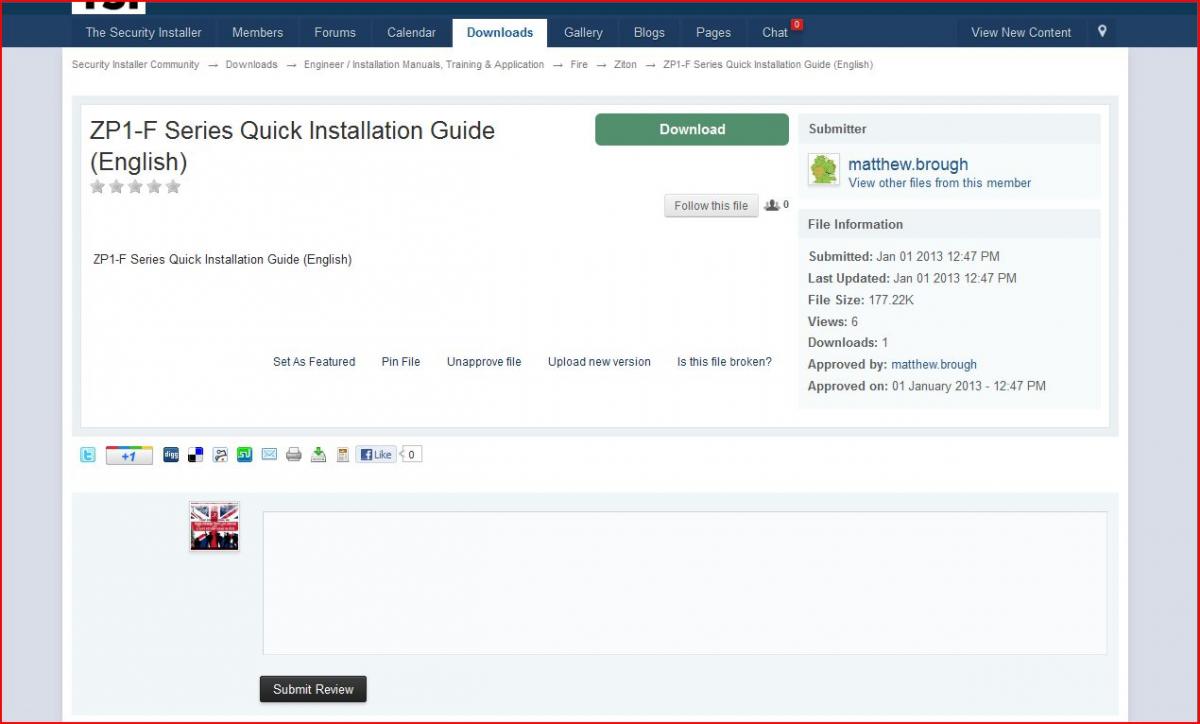The image size is (1200, 724).
Task: Click the printer icon to print
Action: click(294, 455)
